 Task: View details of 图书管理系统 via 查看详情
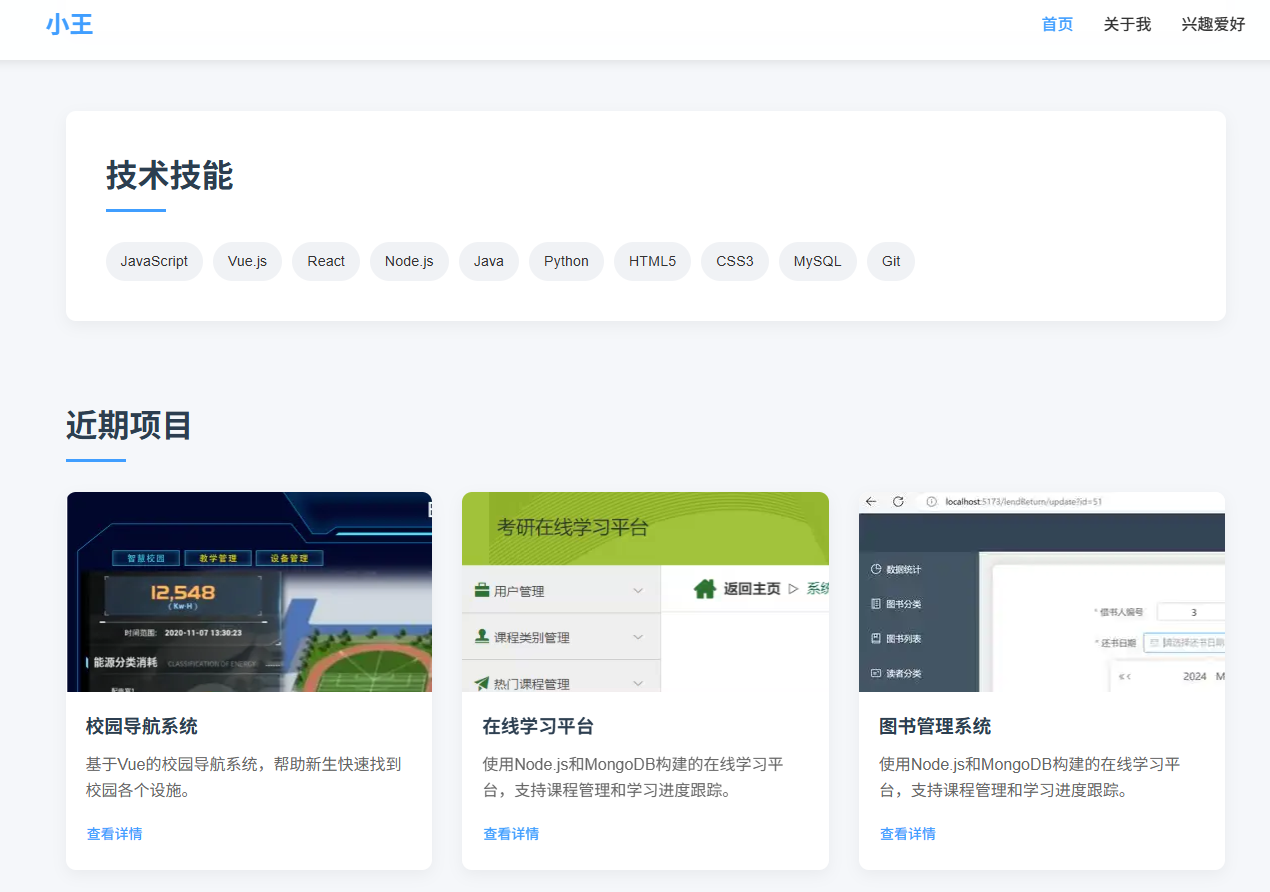point(908,833)
